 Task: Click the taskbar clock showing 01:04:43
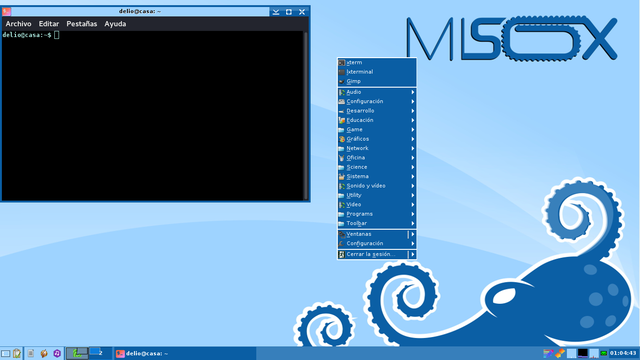point(623,353)
